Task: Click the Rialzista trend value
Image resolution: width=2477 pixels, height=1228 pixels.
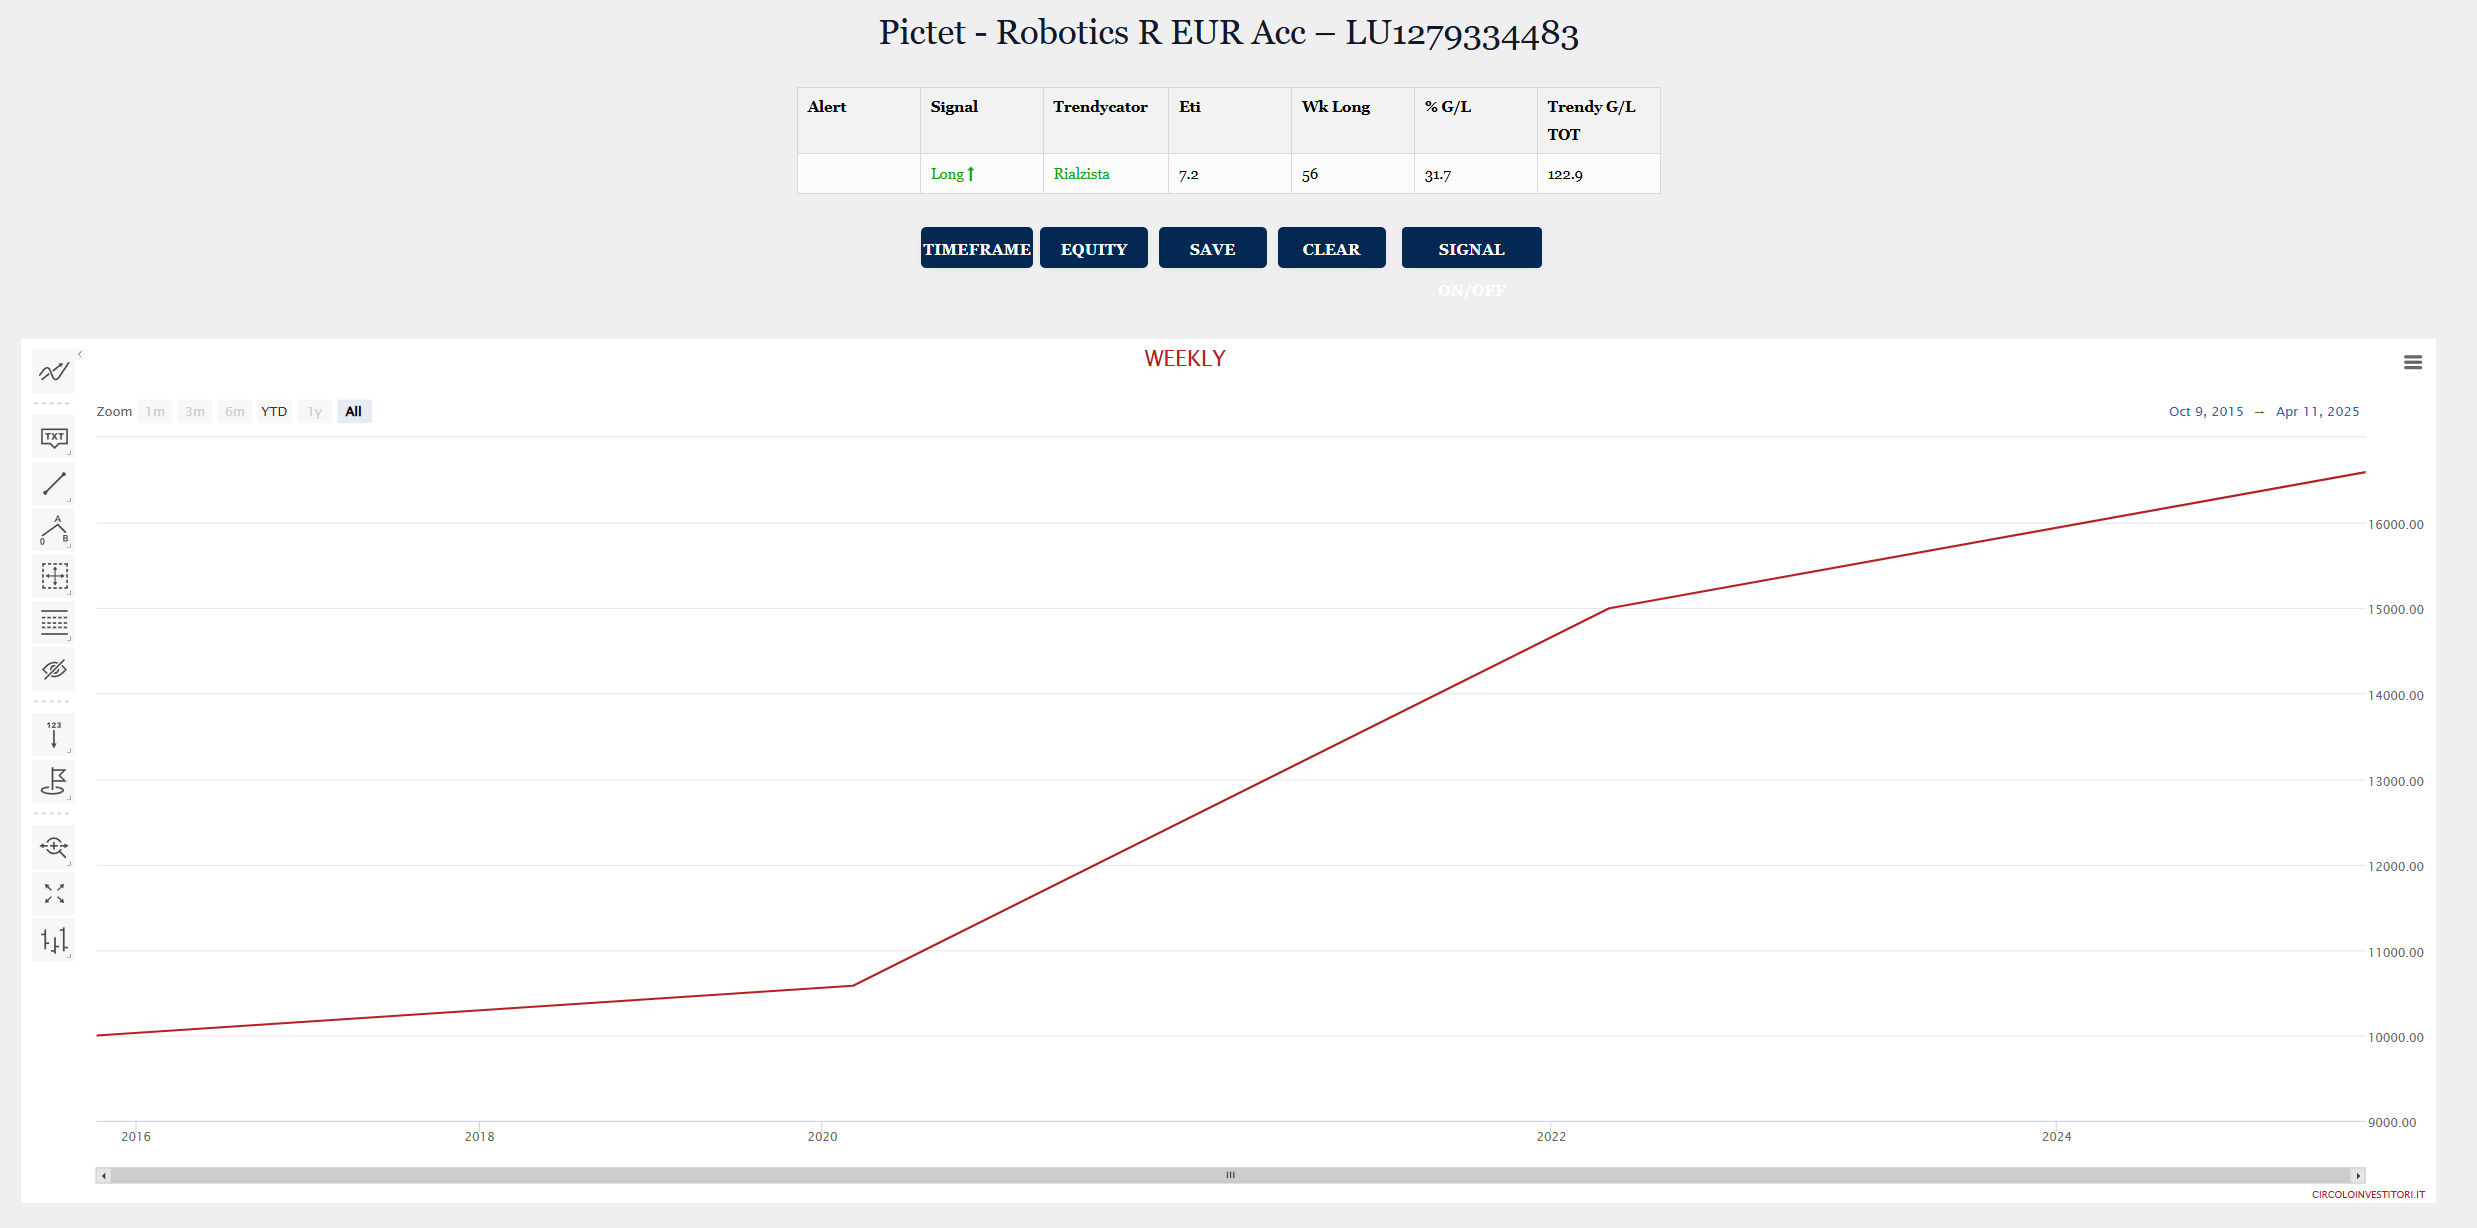Action: 1081,174
